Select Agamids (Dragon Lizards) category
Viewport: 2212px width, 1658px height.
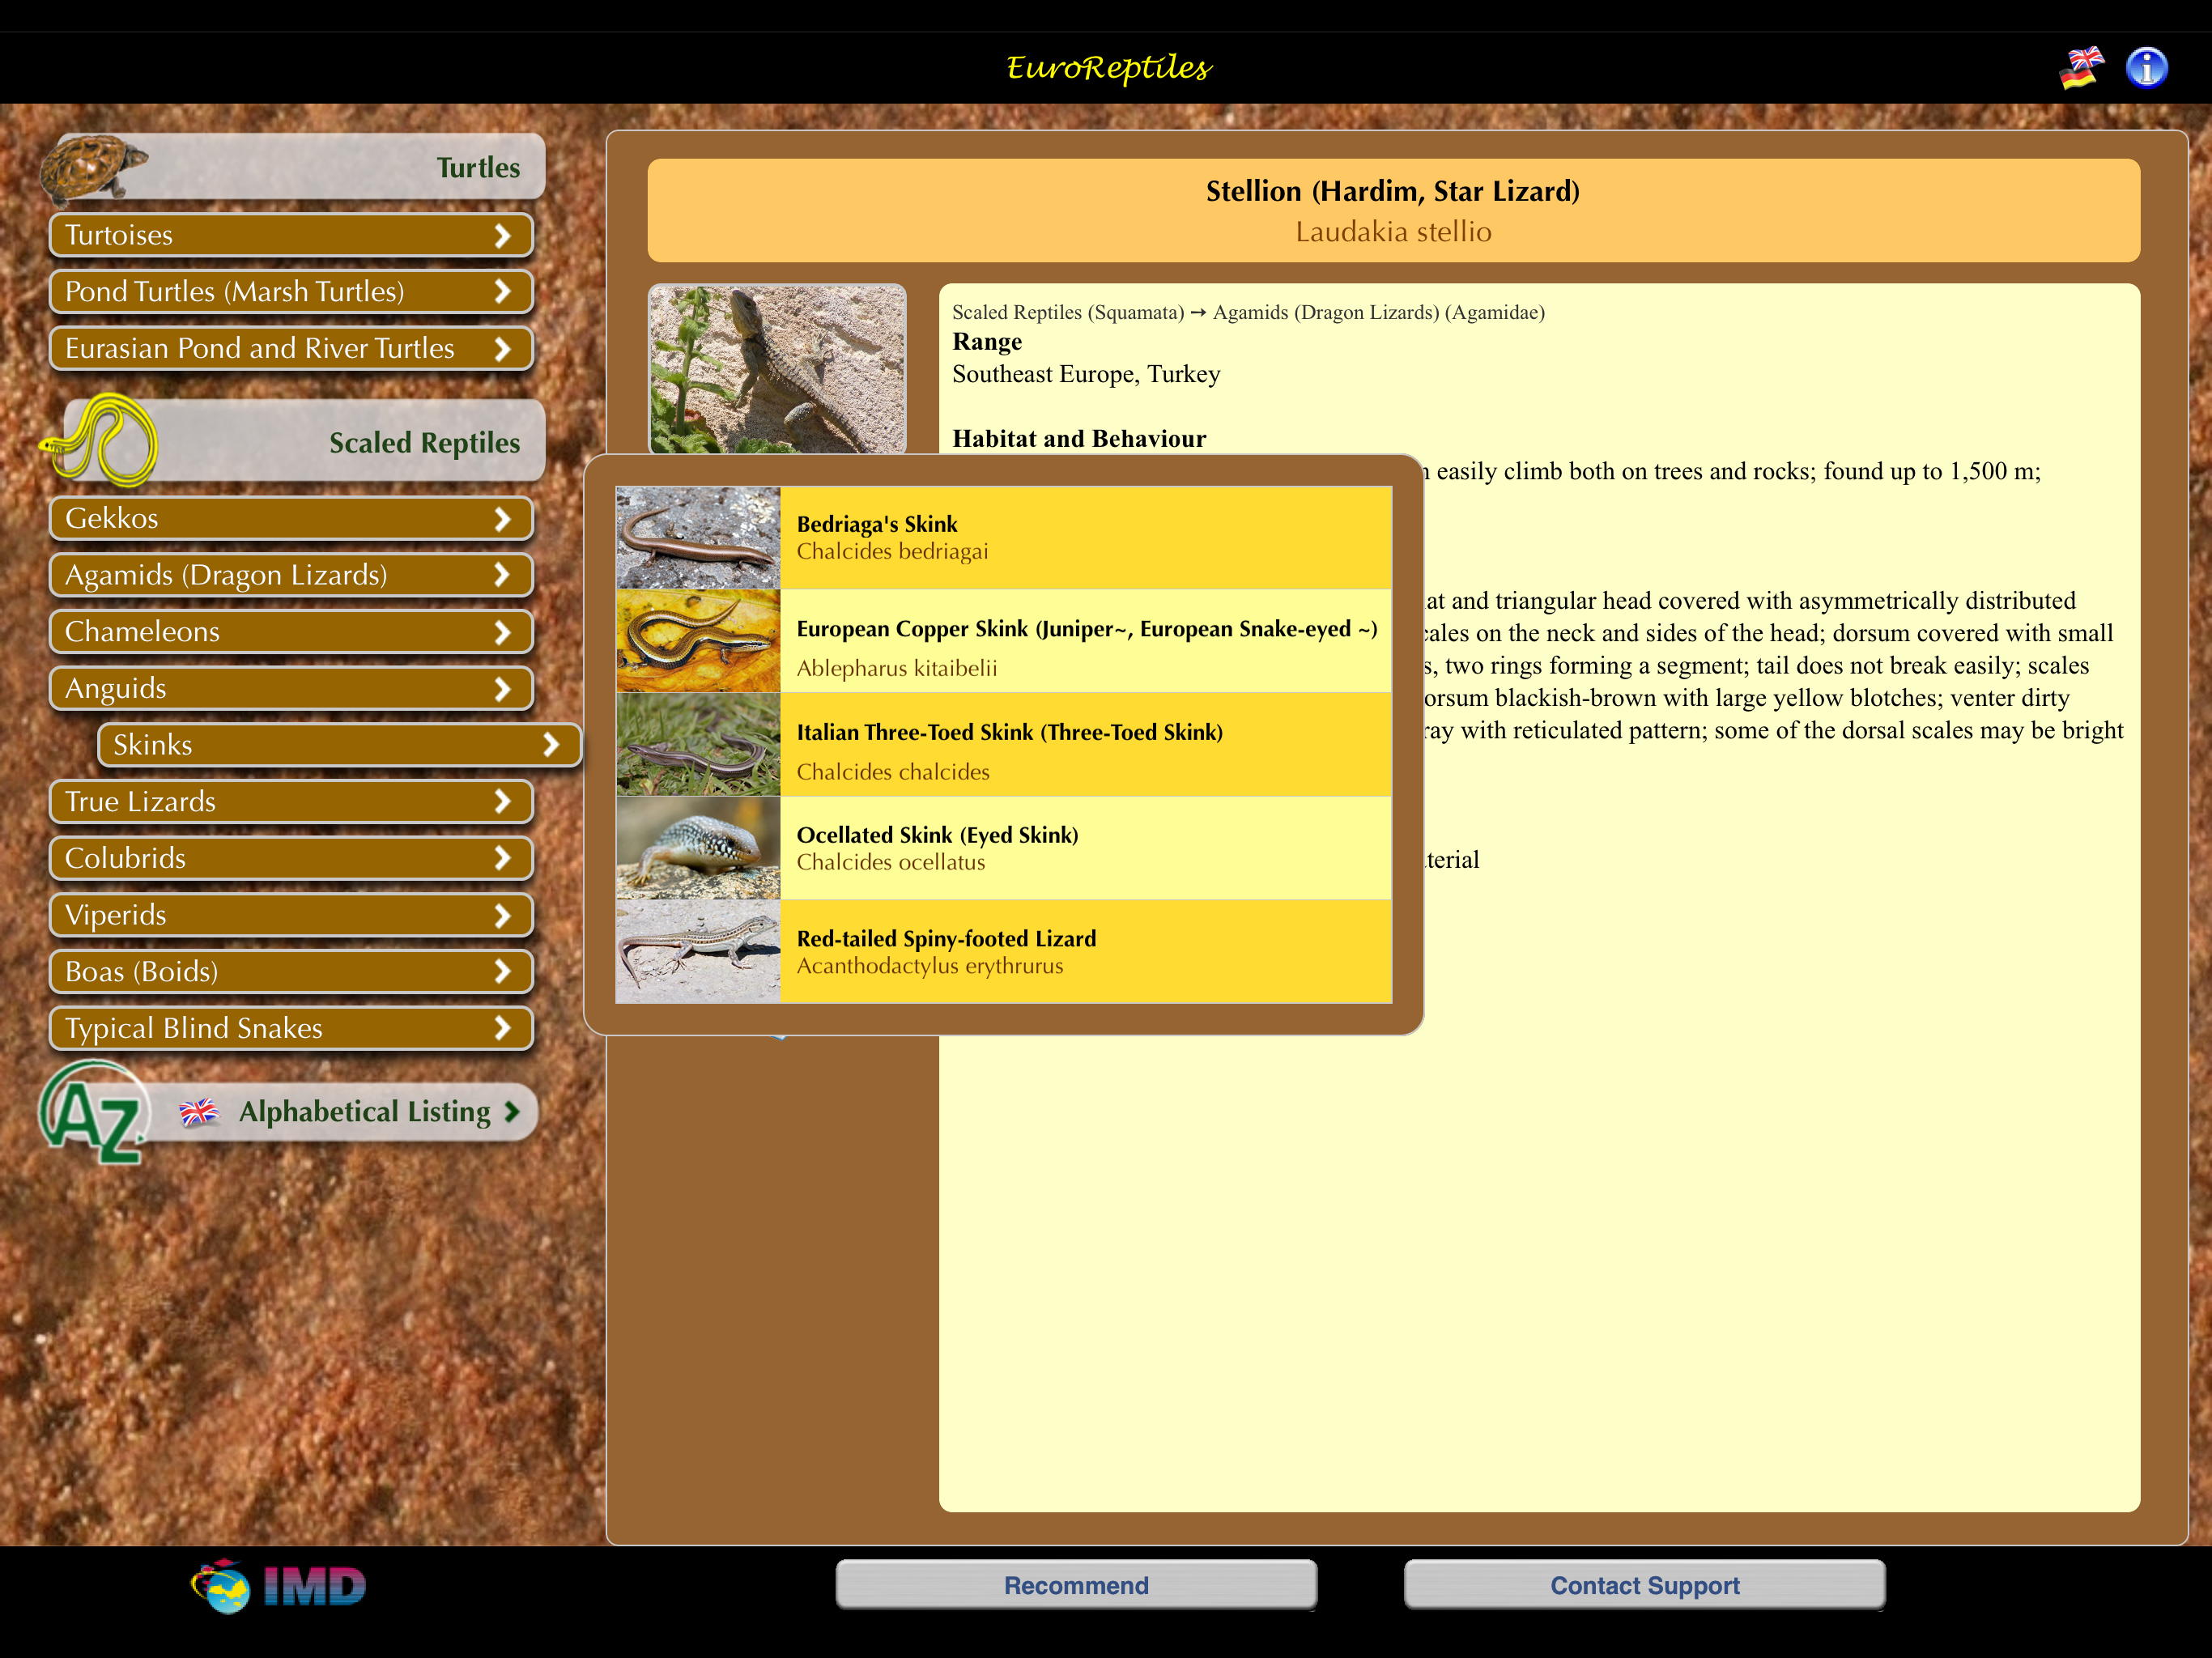click(x=291, y=575)
